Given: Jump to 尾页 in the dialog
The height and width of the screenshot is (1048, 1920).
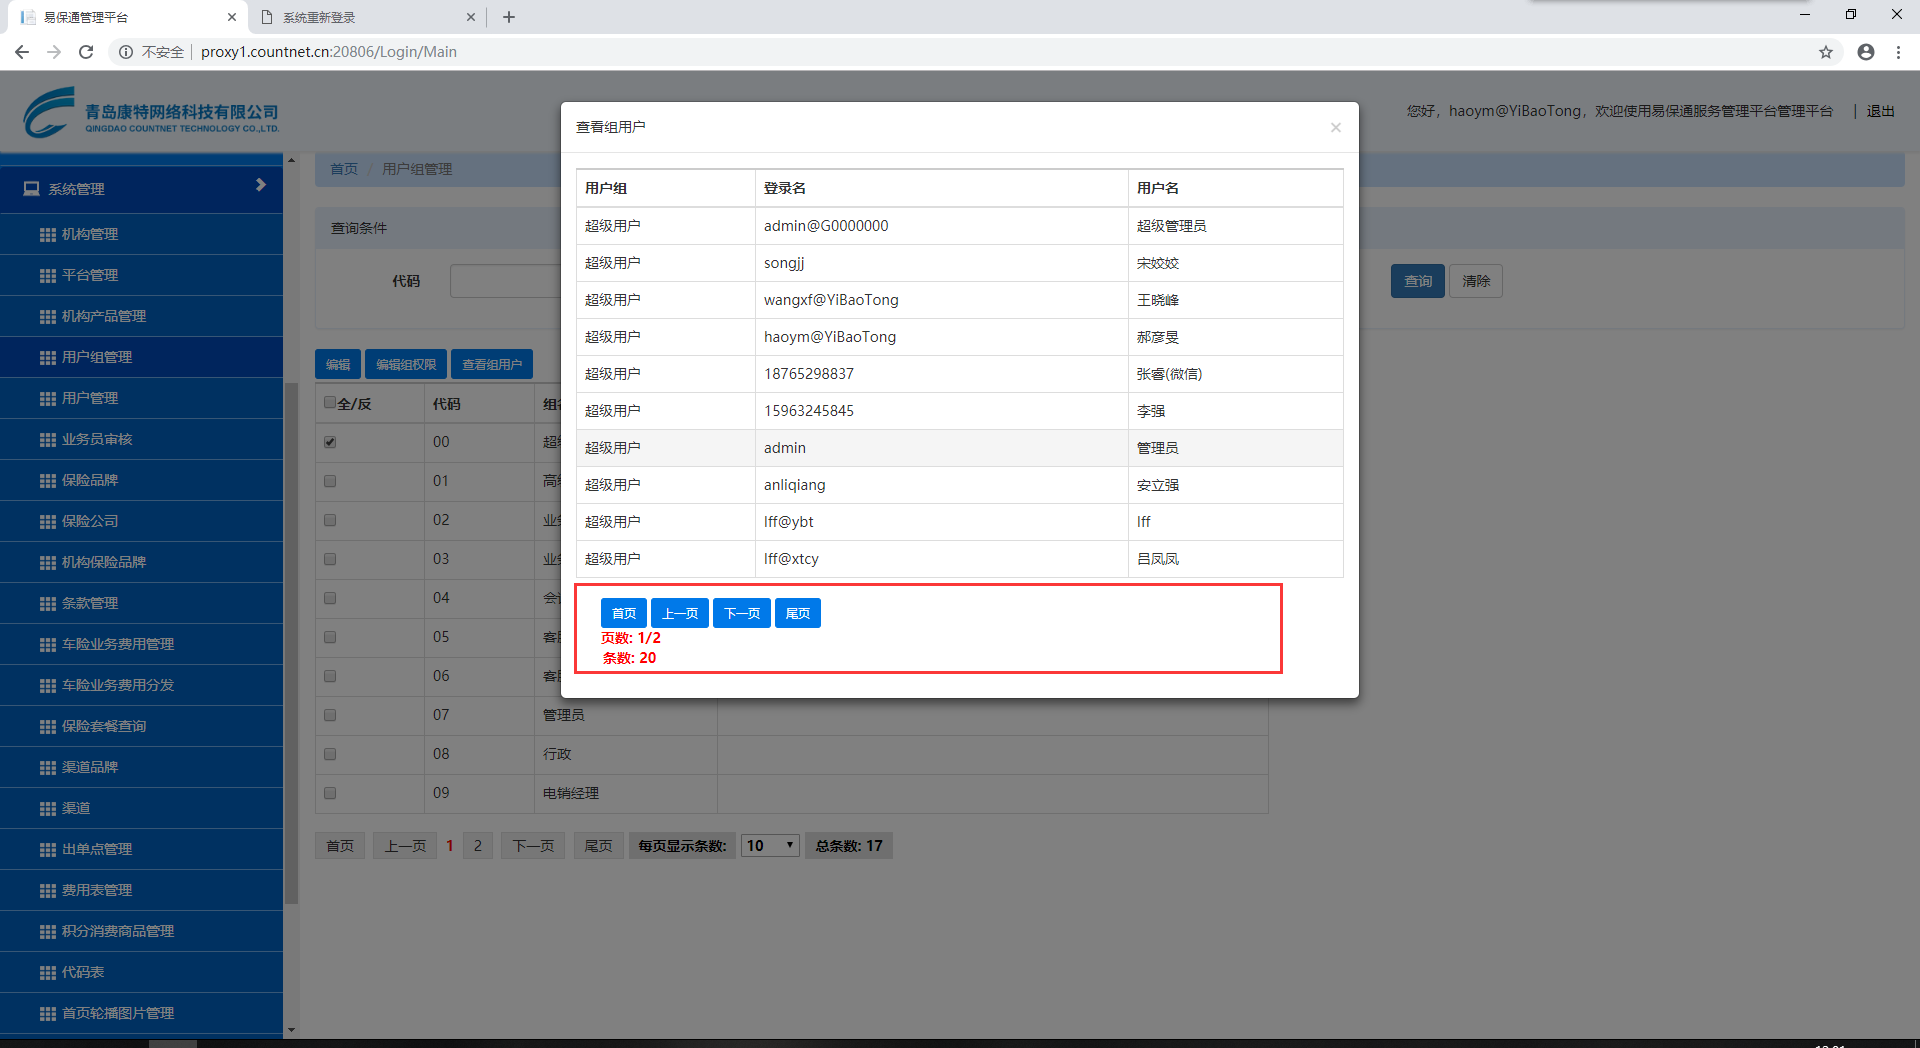Looking at the screenshot, I should pyautogui.click(x=798, y=613).
